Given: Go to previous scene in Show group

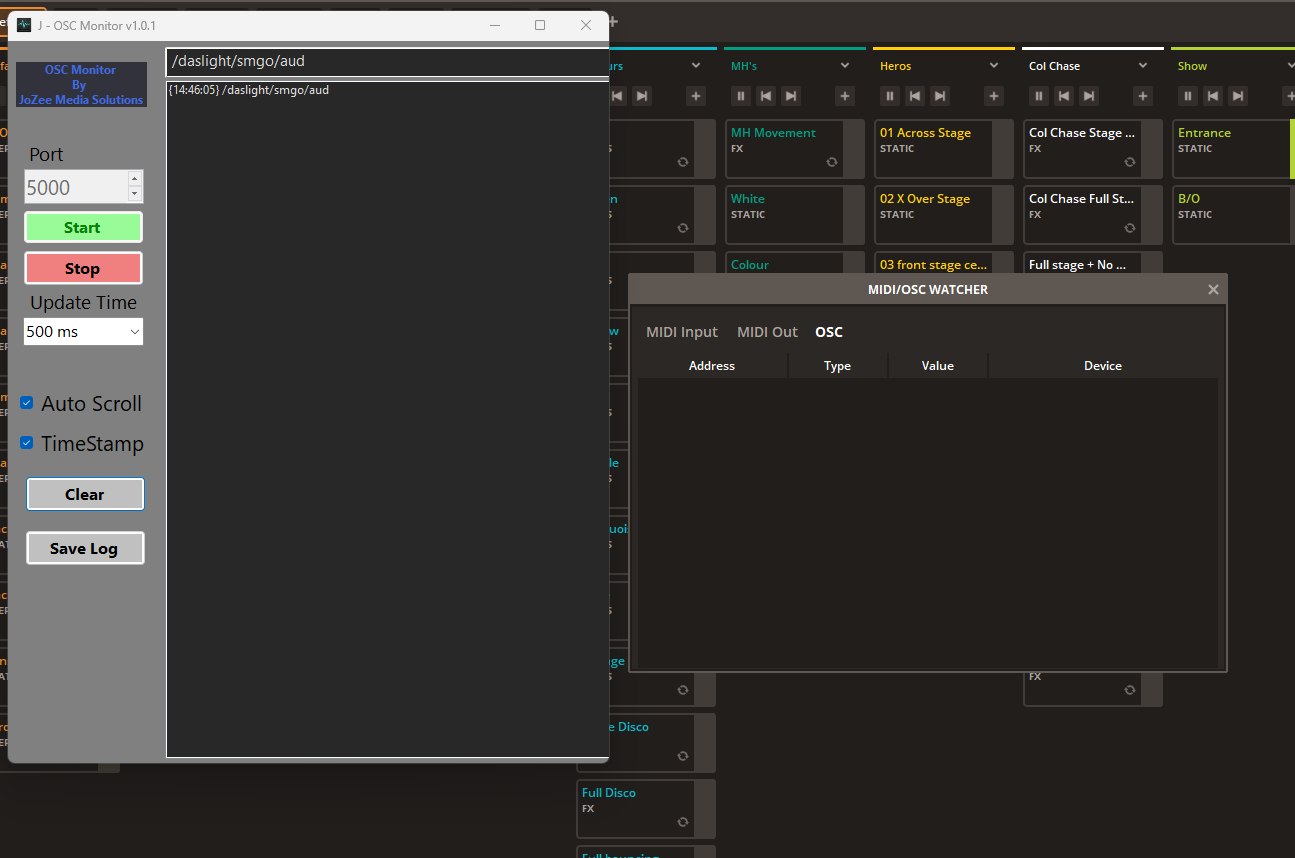Looking at the screenshot, I should point(1213,96).
